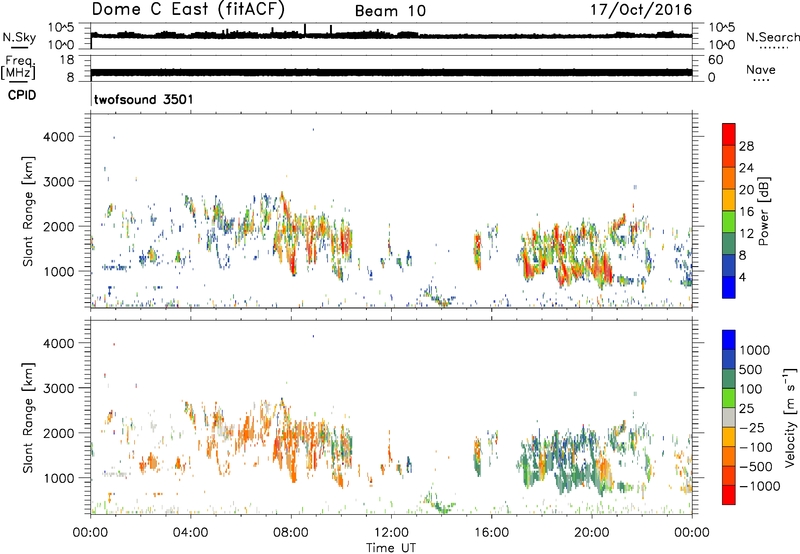
Task: Click the "18" frequency axis tick label
Action: click(67, 60)
